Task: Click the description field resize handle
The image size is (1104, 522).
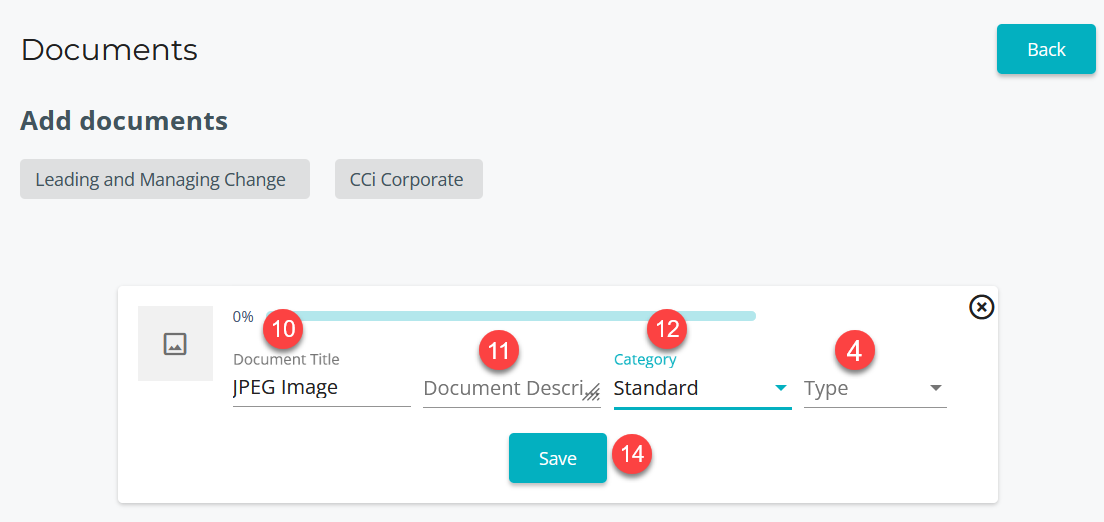Action: pyautogui.click(x=591, y=393)
